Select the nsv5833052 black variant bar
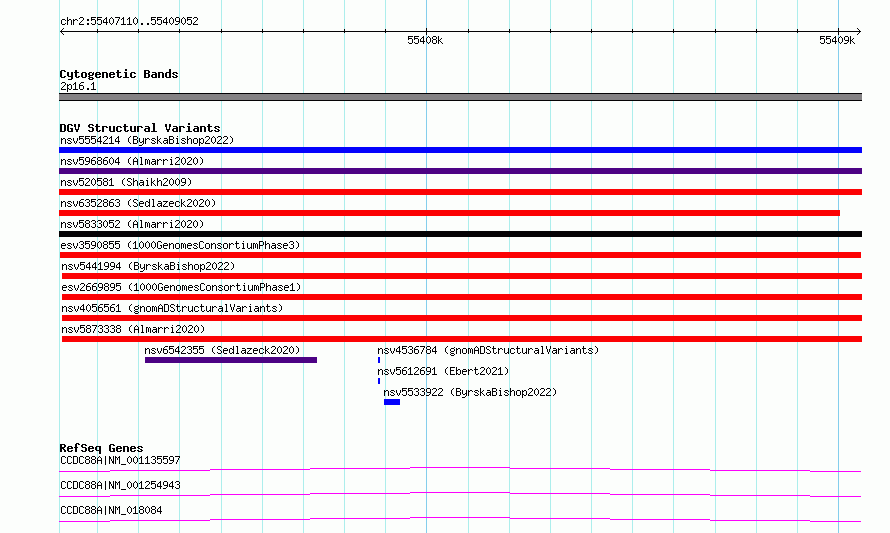The height and width of the screenshot is (533, 890). [460, 234]
